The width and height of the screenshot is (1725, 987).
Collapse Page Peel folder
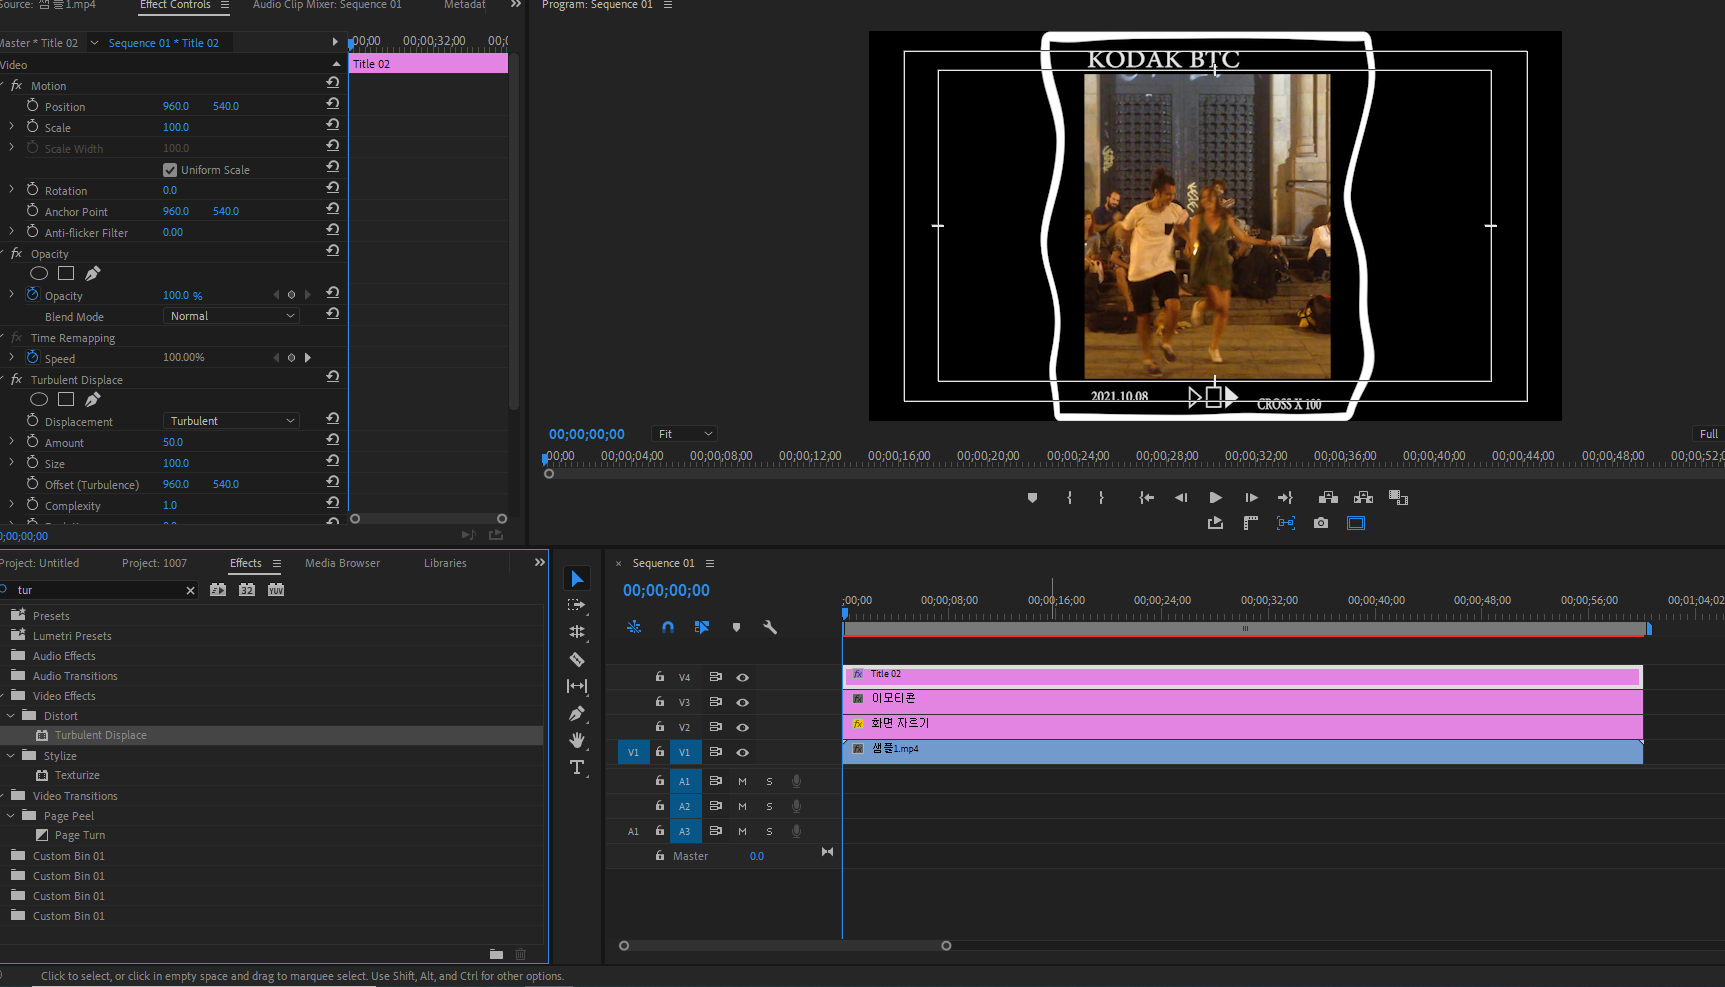pyautogui.click(x=11, y=816)
